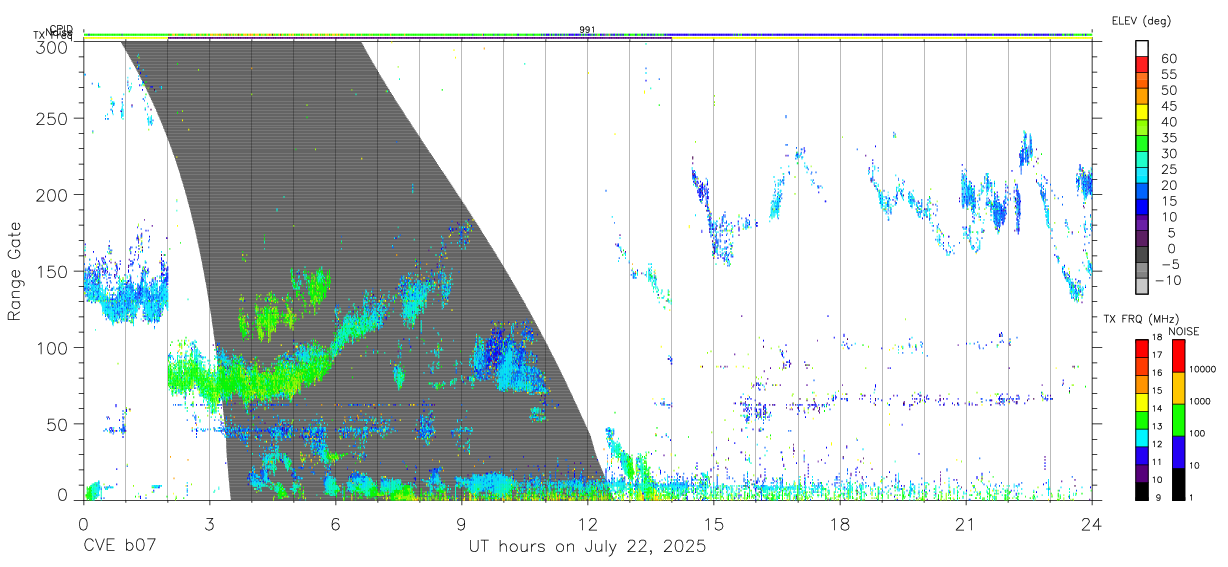Click the white top segment of ELEV colorbar
Image resolution: width=1228 pixels, height=567 pixels.
[1142, 49]
